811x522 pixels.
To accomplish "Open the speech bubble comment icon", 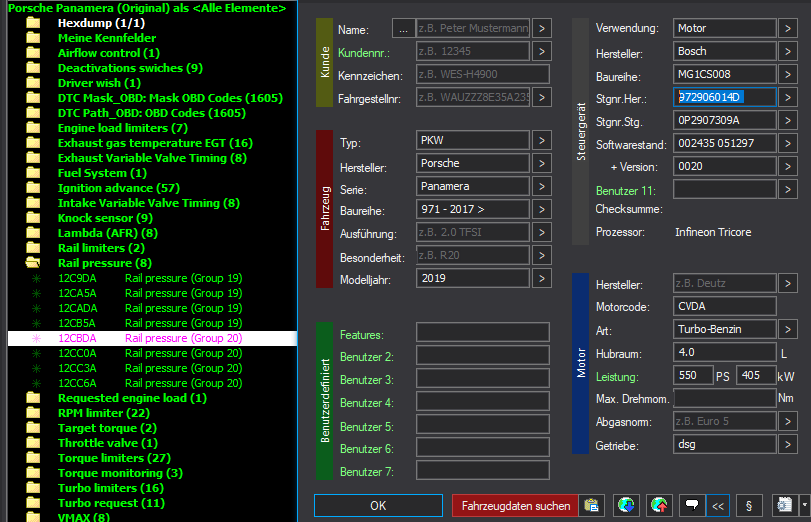I will click(690, 506).
